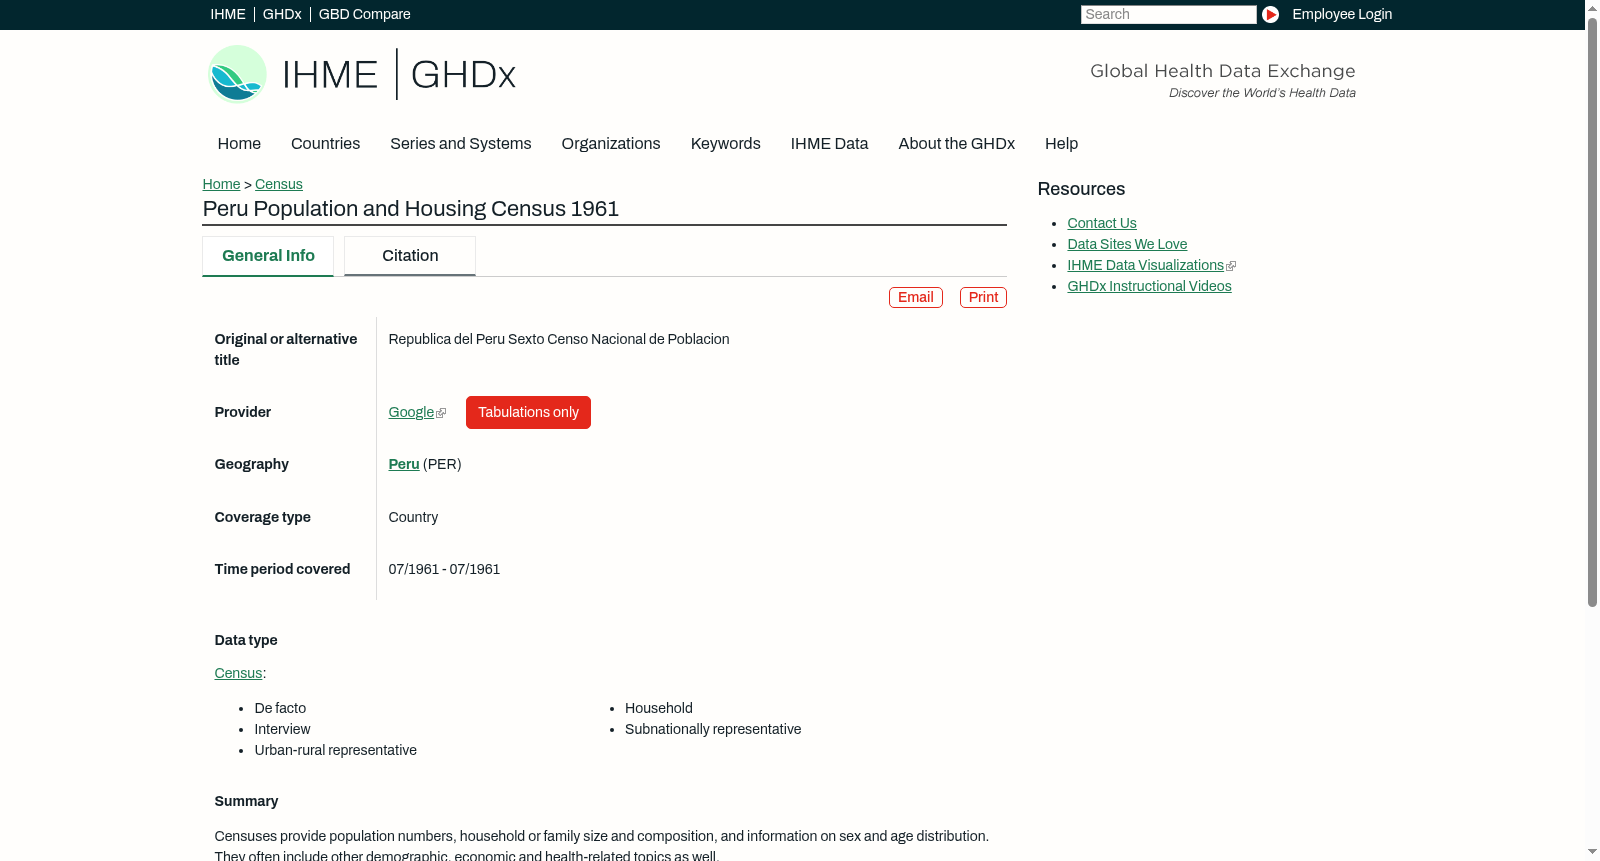Click the 'Household' list item
The image size is (1600, 861).
coord(659,708)
